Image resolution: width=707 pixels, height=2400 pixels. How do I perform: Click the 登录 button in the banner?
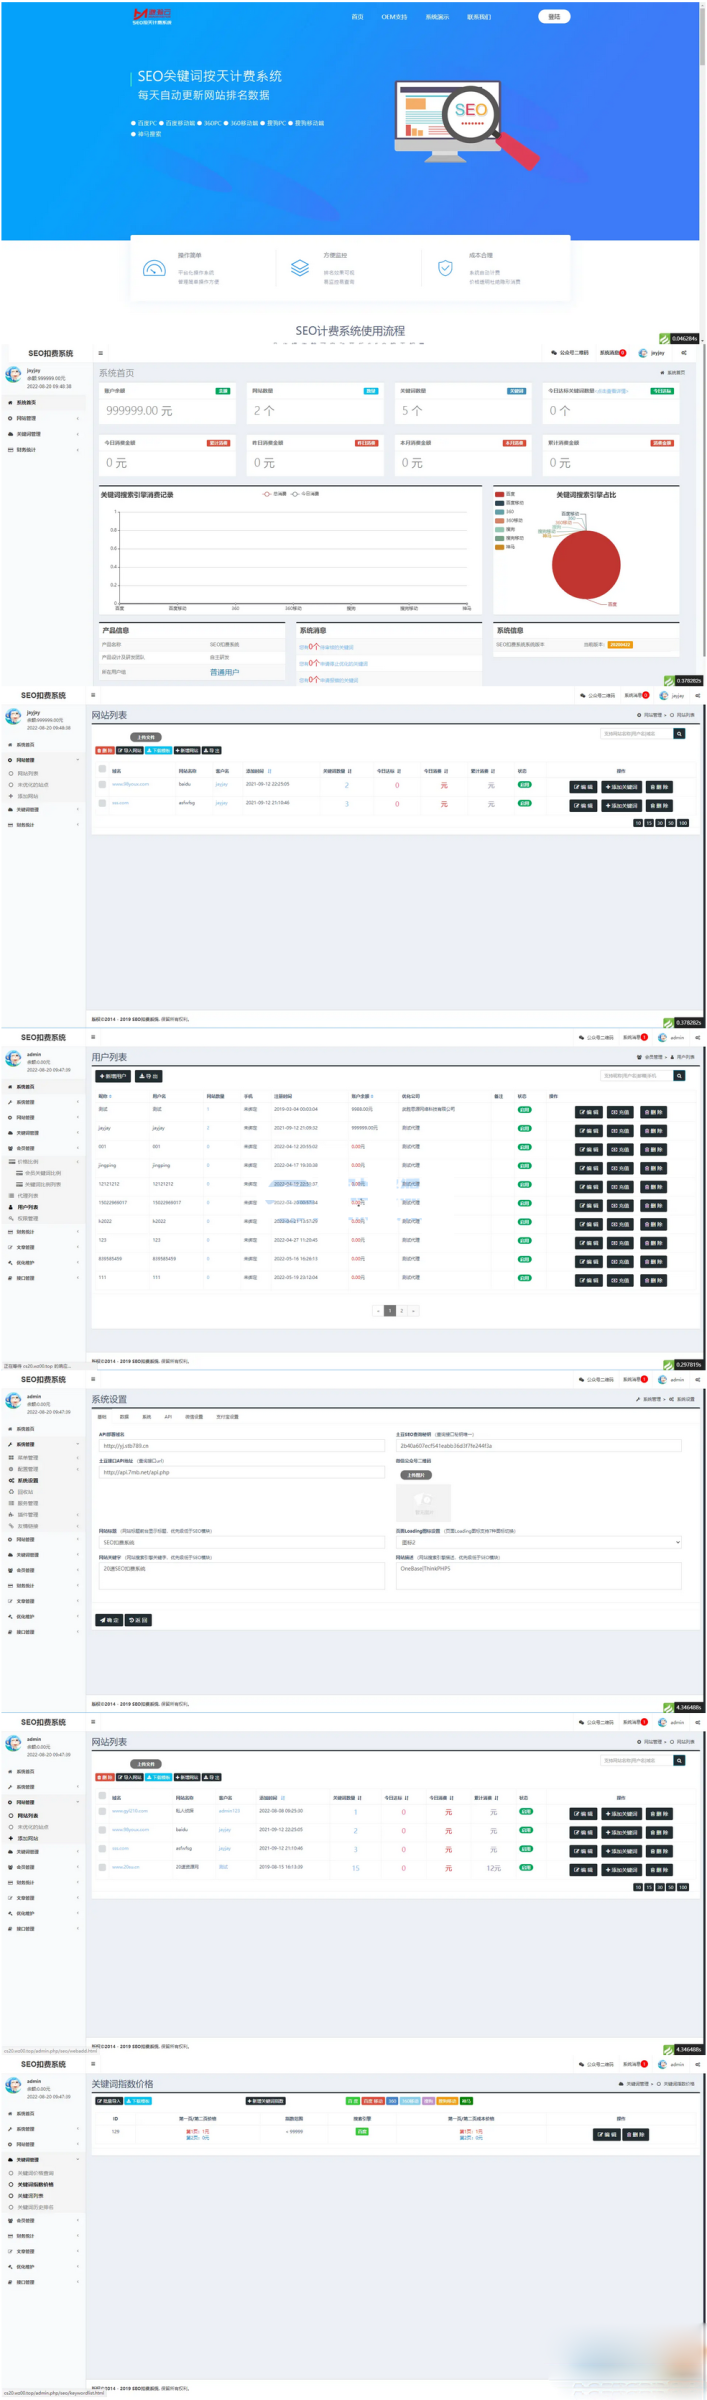[x=554, y=17]
